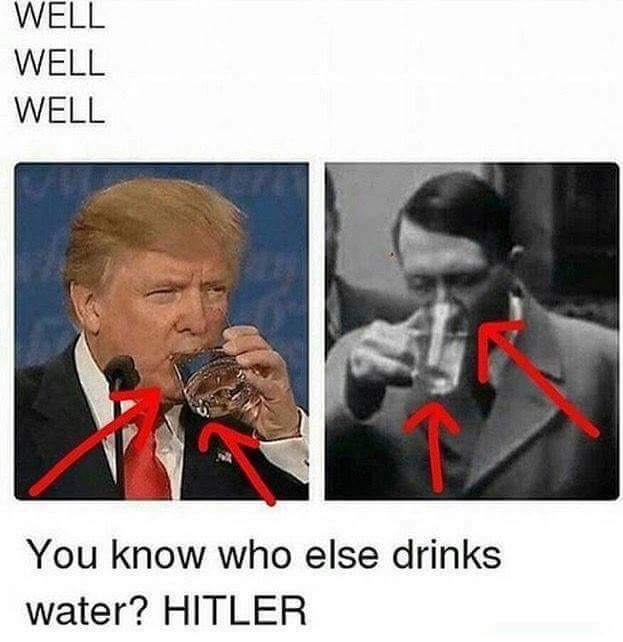Click the second "WELL" text line
The width and height of the screenshot is (623, 642).
pyautogui.click(x=60, y=63)
